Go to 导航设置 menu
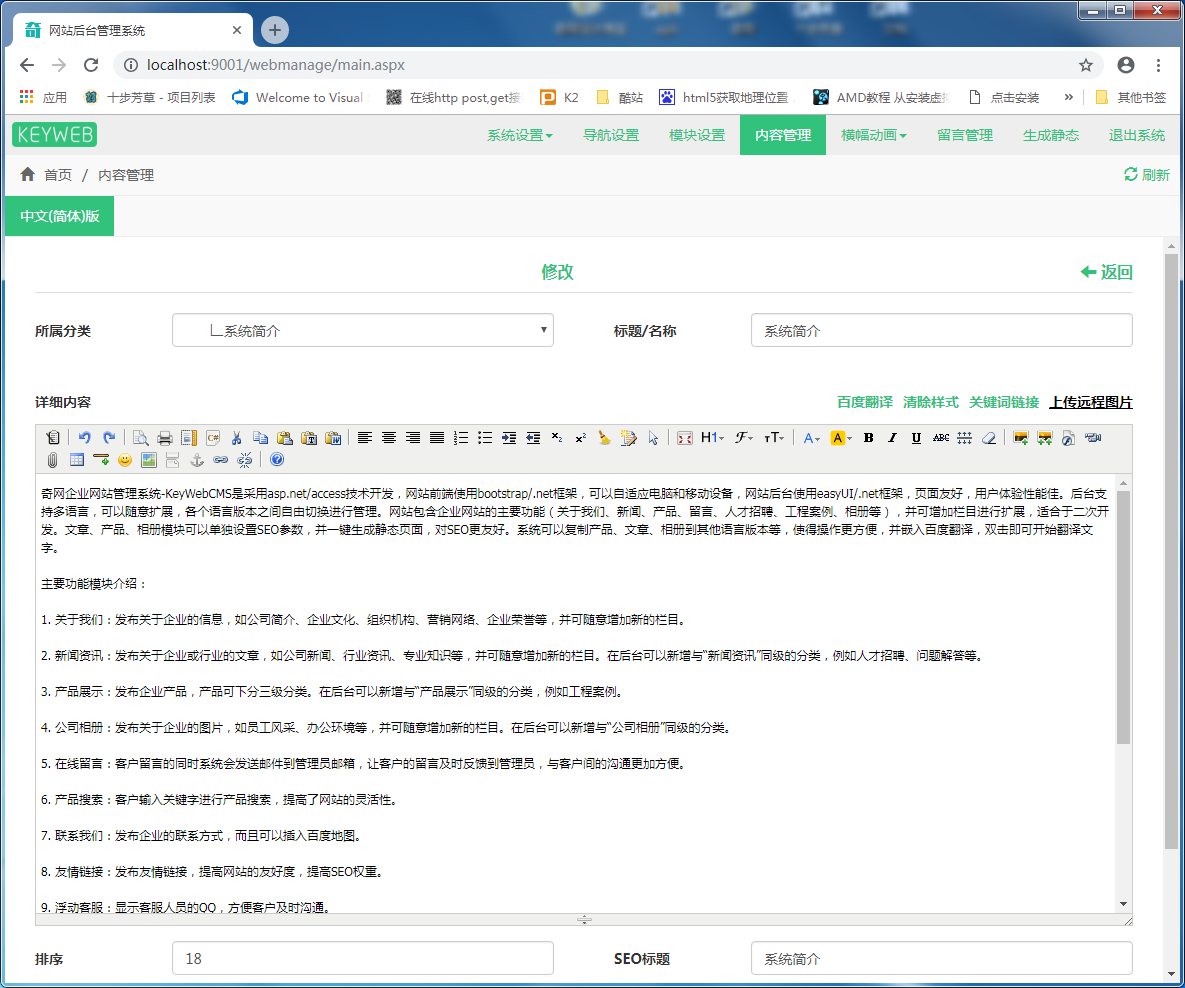Image resolution: width=1185 pixels, height=988 pixels. tap(611, 135)
